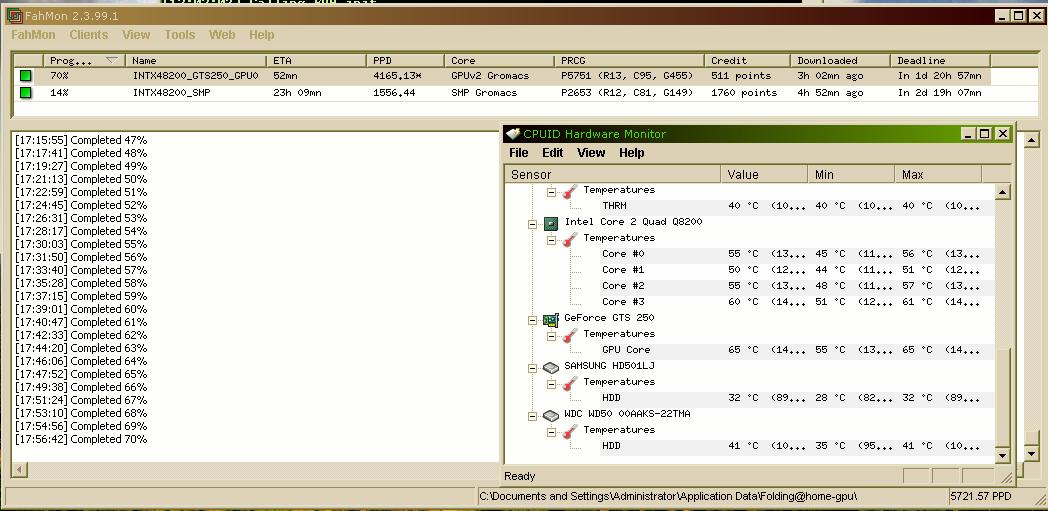The image size is (1048, 511).
Task: Sort clients by PRCG column
Action: click(x=629, y=60)
